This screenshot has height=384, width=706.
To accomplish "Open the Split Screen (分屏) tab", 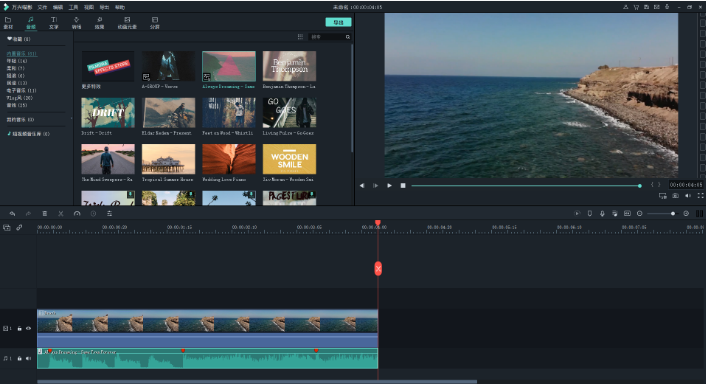I will point(154,23).
